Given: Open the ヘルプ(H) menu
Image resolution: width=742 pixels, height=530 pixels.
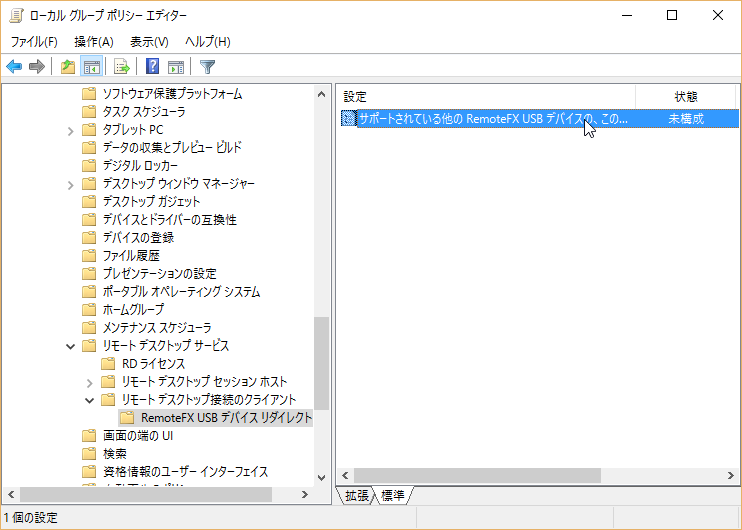Looking at the screenshot, I should tap(208, 42).
